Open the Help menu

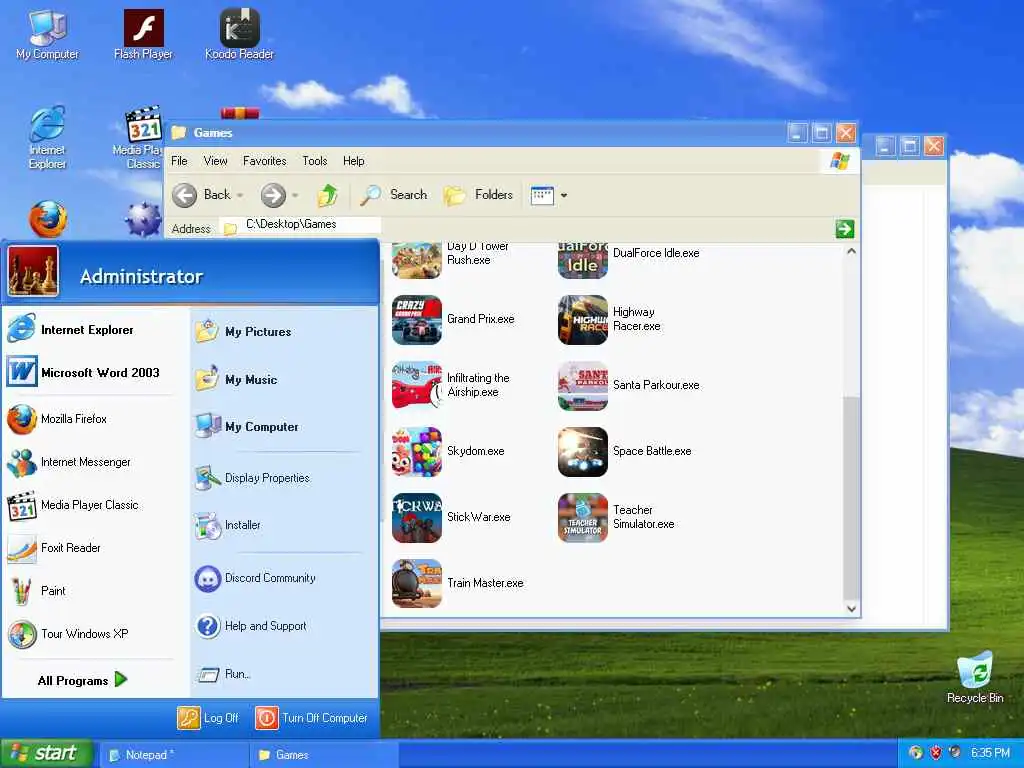(x=353, y=161)
